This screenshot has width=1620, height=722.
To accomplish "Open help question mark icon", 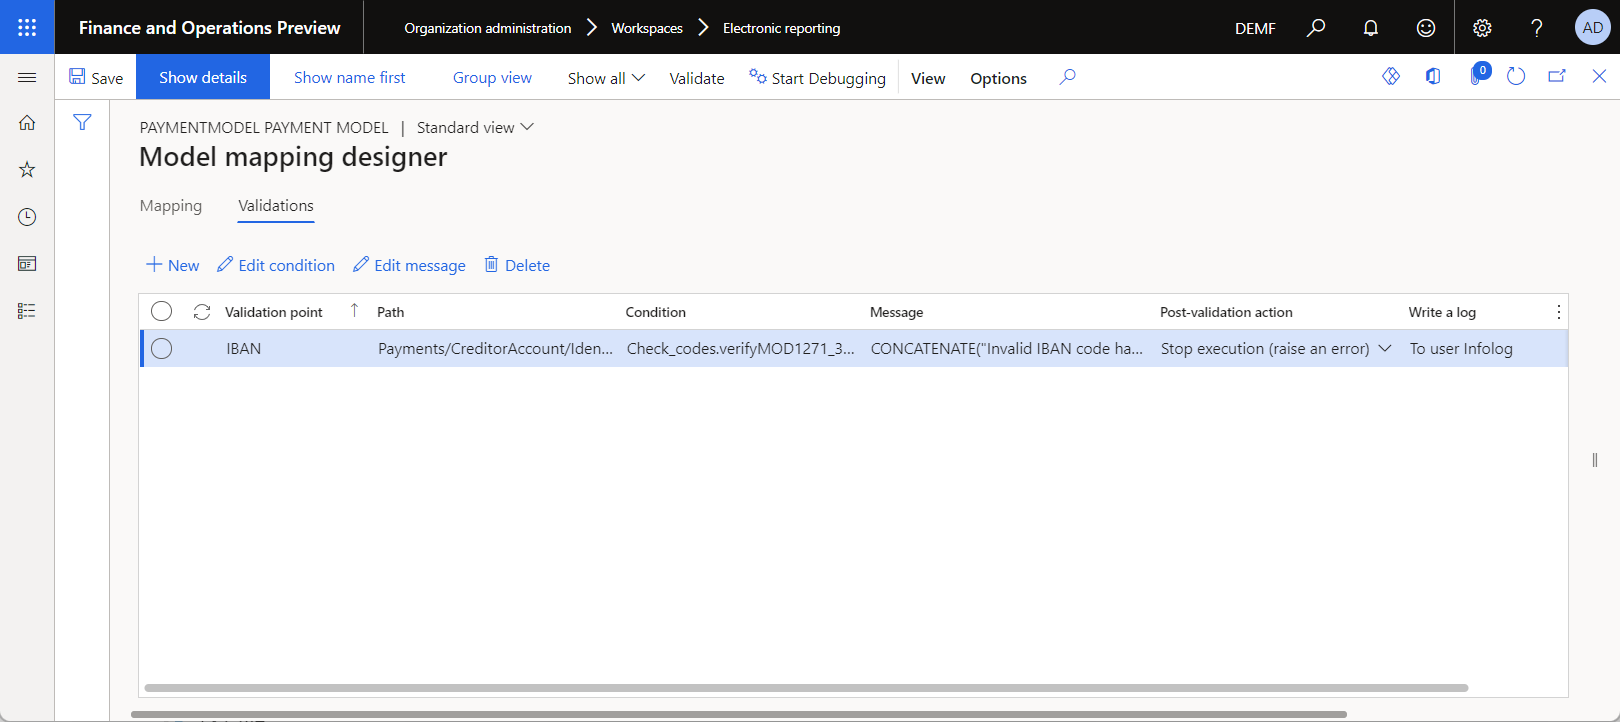I will click(x=1537, y=28).
